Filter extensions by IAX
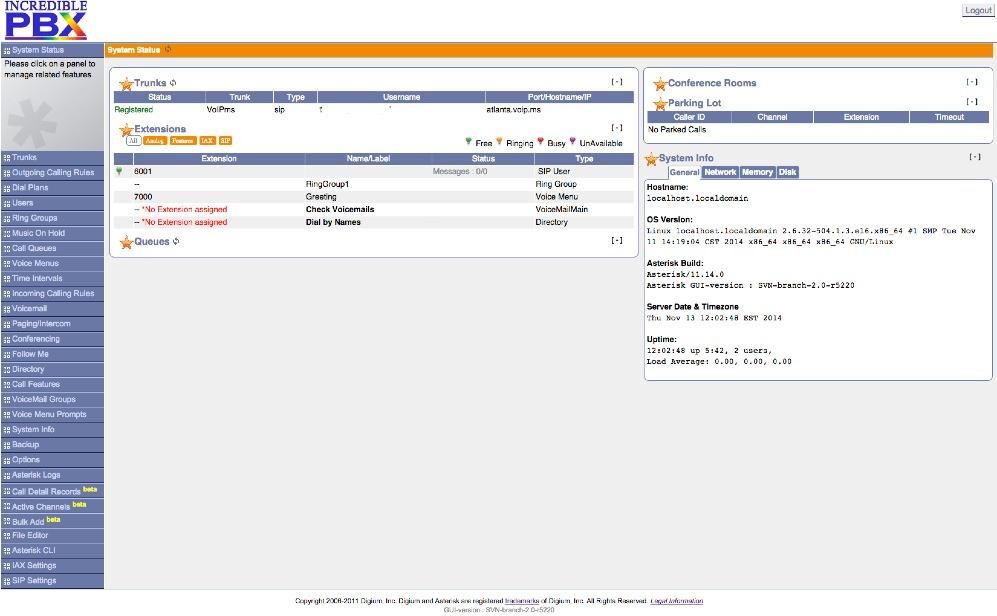The width and height of the screenshot is (997, 616). [x=207, y=140]
